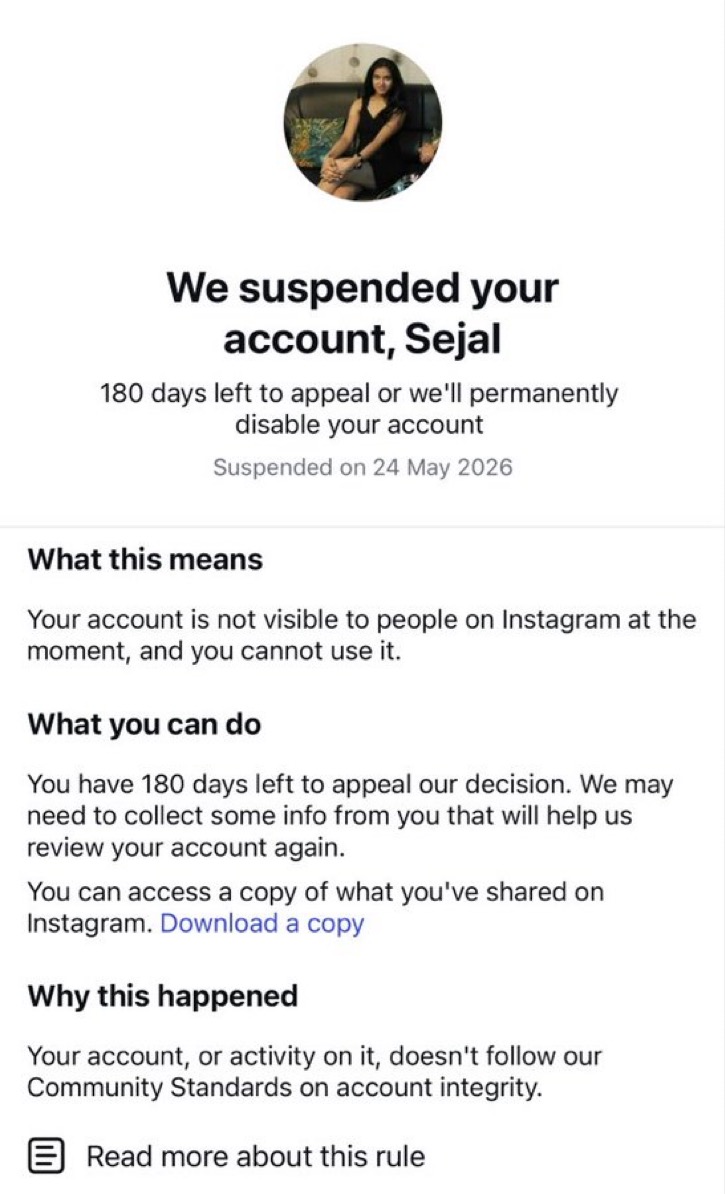The width and height of the screenshot is (725, 1194).
Task: Click the Suspended on 24 May 2026 text
Action: (362, 467)
